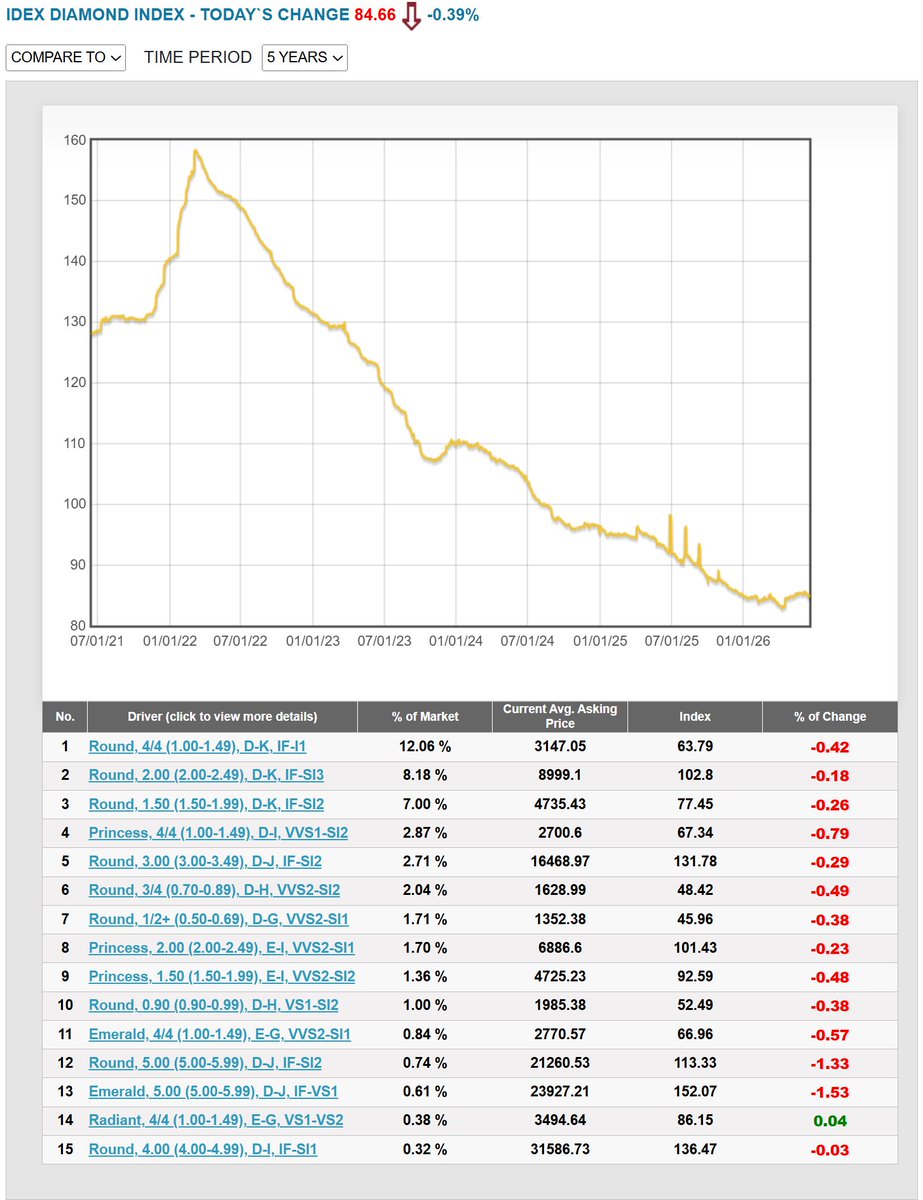Viewport: 923px width, 1200px height.
Task: Click the % of Change column header
Action: [830, 716]
